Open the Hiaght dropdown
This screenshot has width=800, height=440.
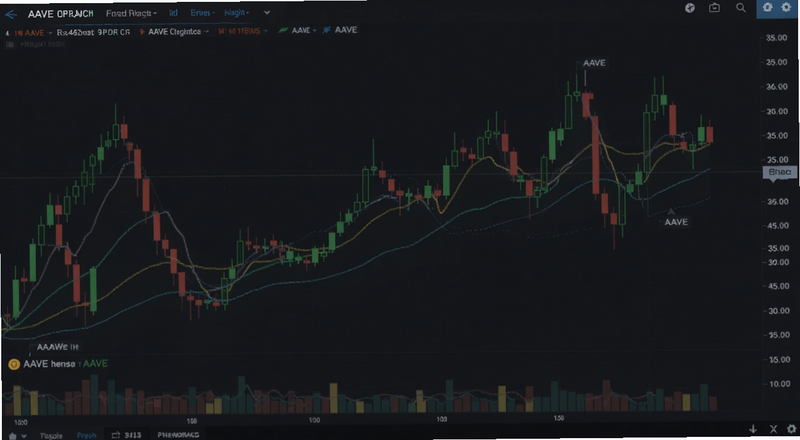pos(237,13)
